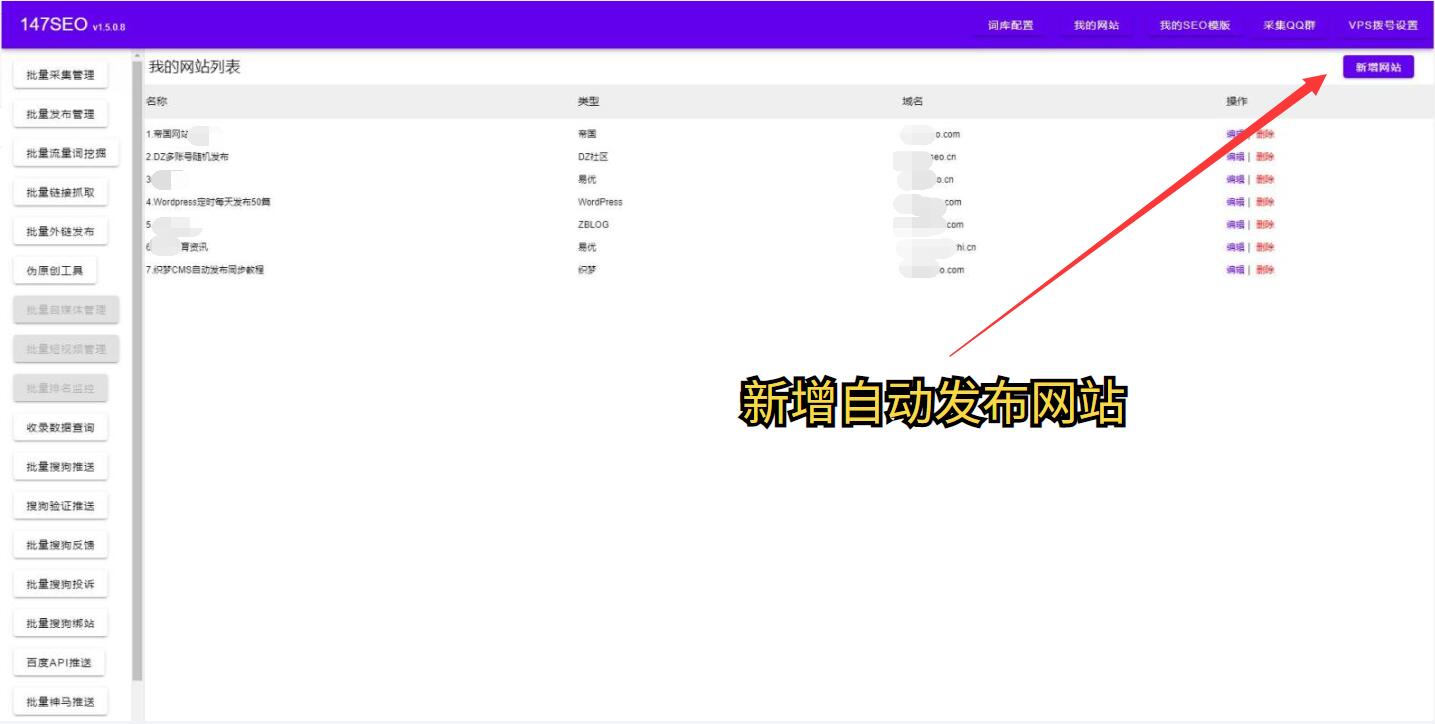
Task: Open 批量搜狗推送 sidebar button
Action: tap(60, 467)
